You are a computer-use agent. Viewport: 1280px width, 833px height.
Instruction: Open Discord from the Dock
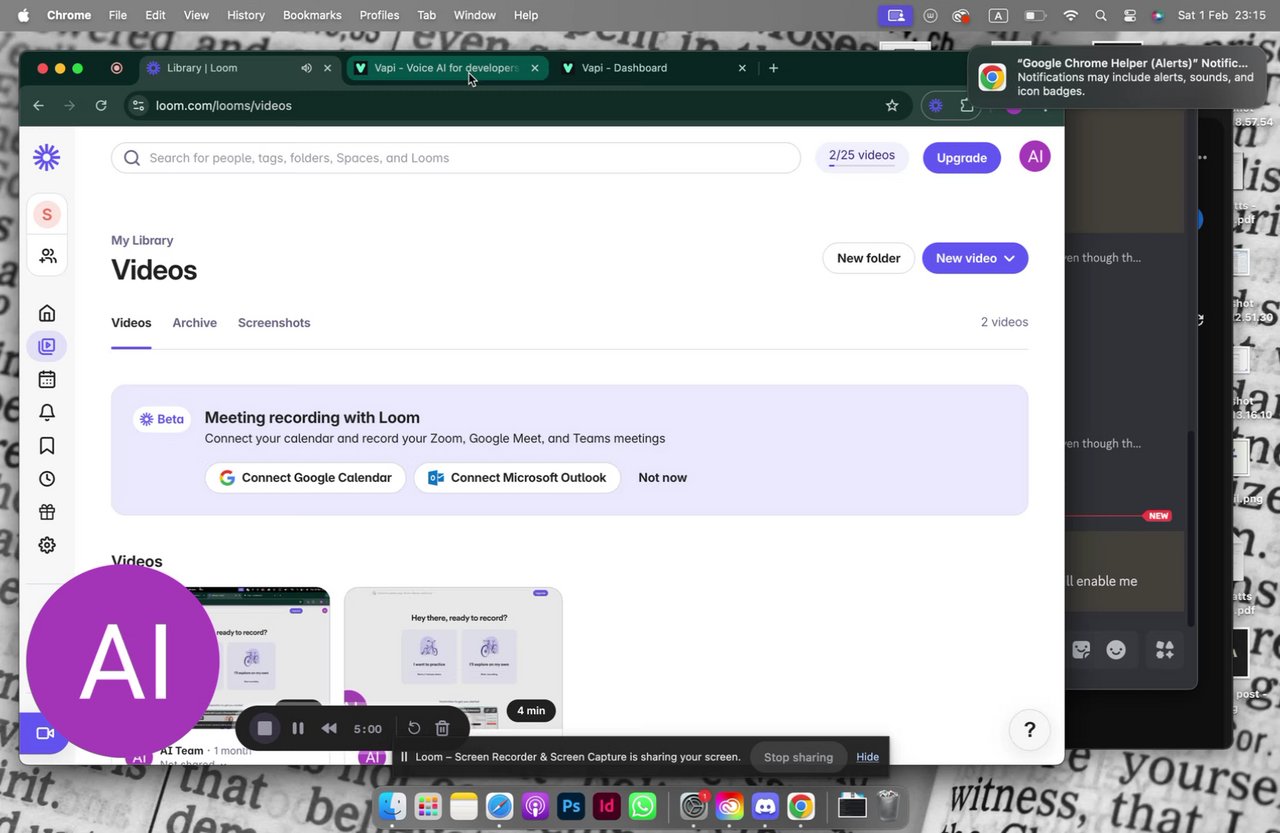coord(765,806)
